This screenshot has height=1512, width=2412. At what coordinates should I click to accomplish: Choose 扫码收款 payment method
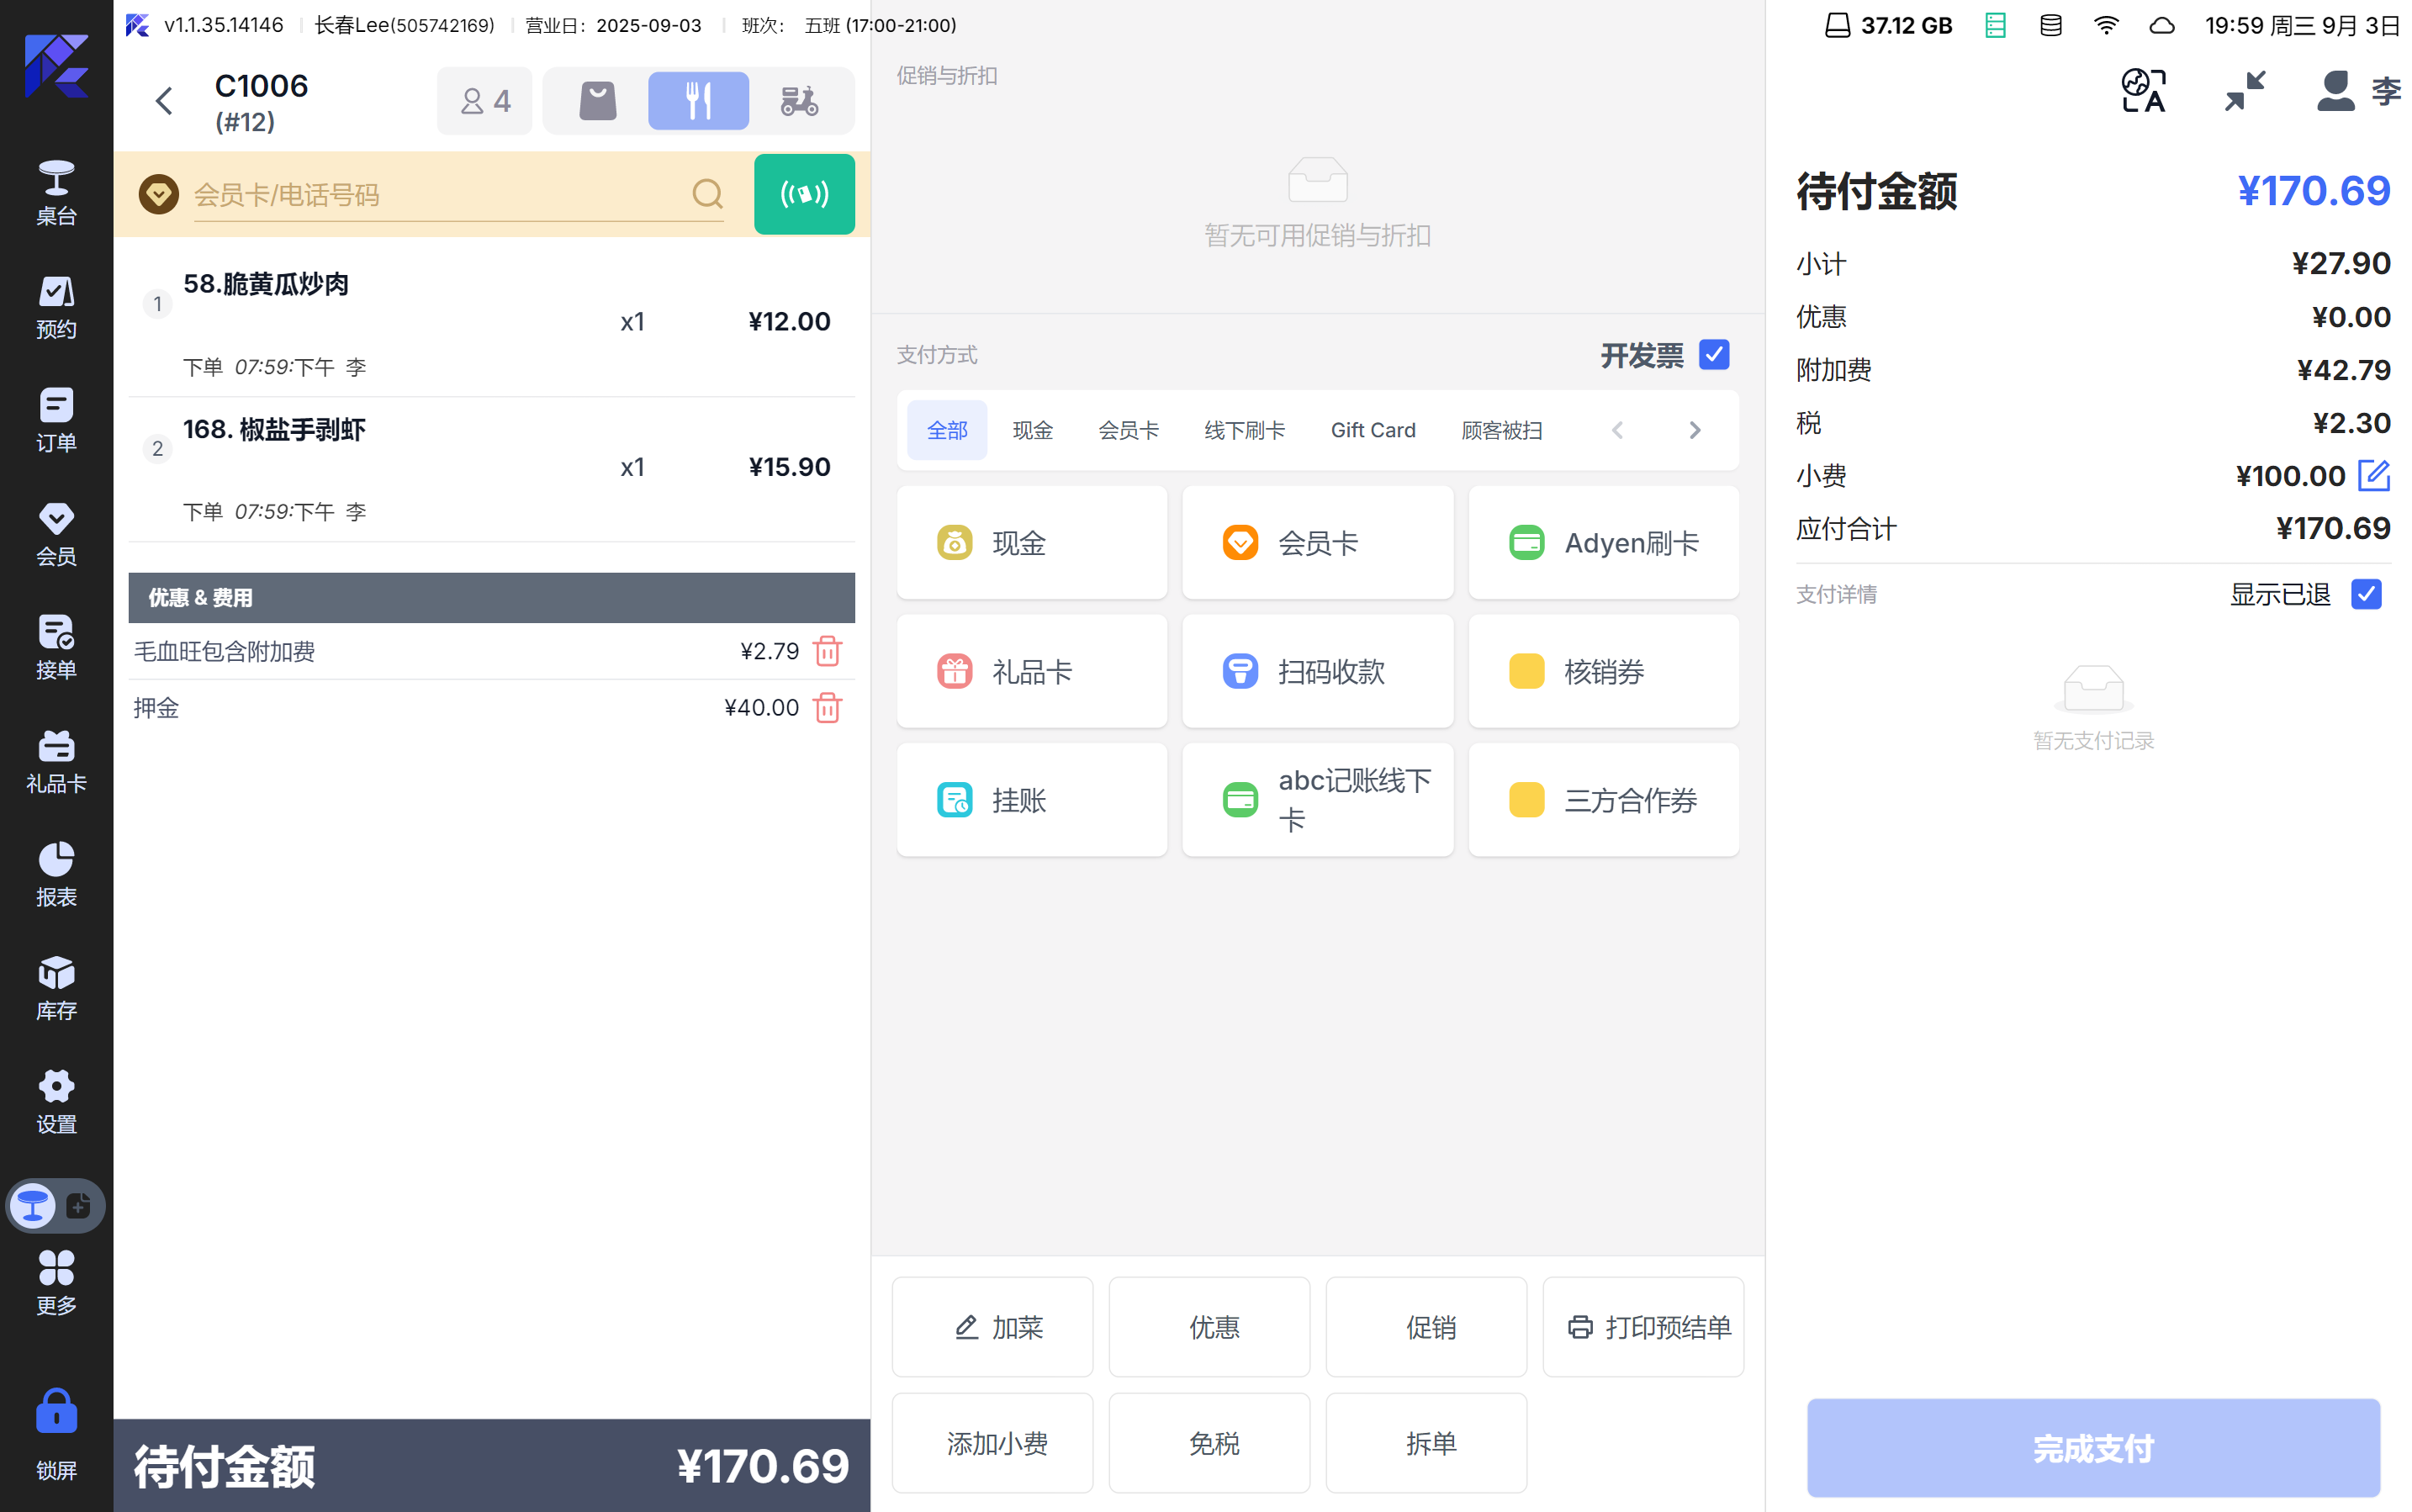click(1317, 671)
